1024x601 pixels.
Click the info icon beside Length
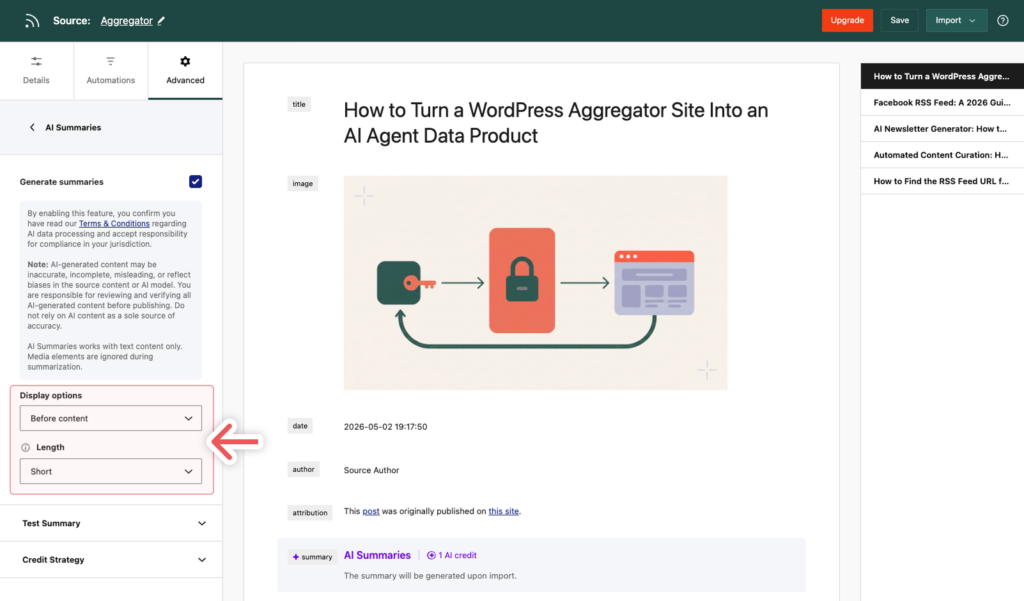coord(25,447)
